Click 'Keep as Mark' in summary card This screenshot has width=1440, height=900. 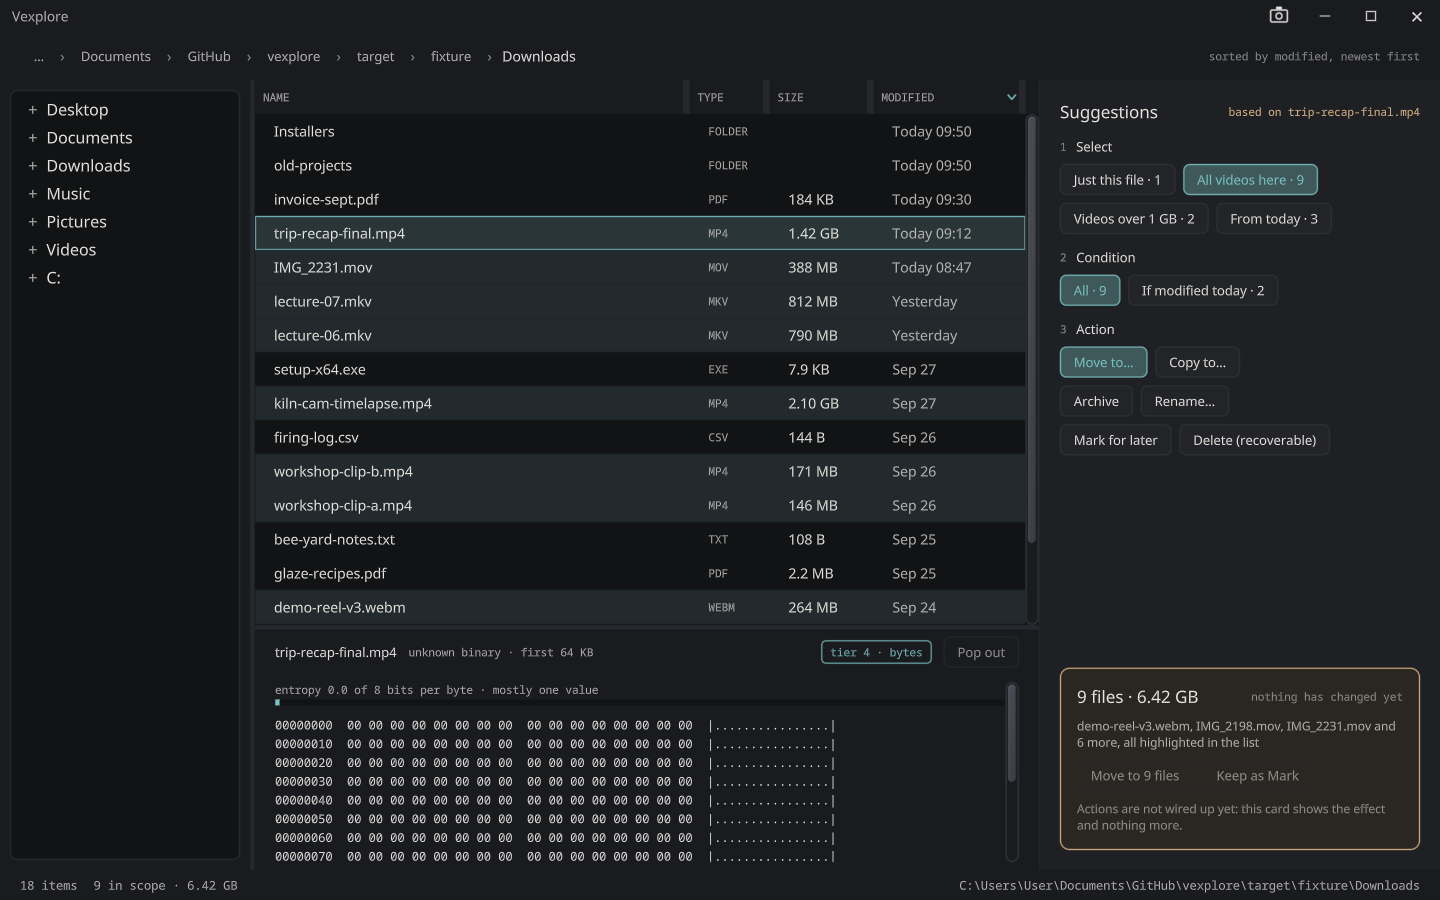pos(1258,776)
